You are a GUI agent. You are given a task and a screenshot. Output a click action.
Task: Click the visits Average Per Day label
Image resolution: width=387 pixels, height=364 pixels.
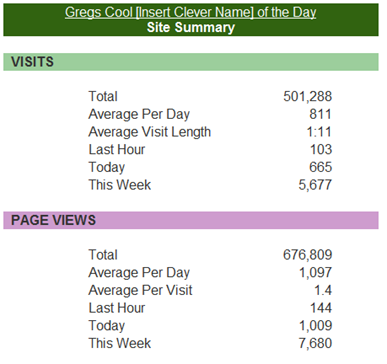click(x=139, y=114)
